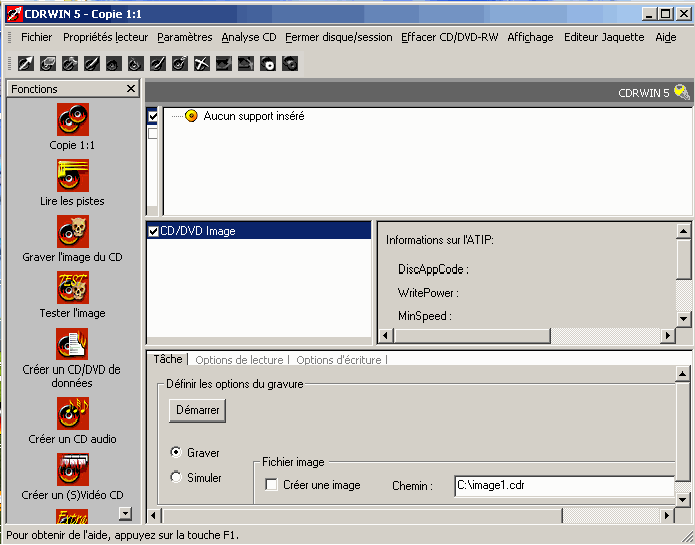Click Tâche panel scroll-left arrow
This screenshot has height=545, width=695.
[x=154, y=516]
